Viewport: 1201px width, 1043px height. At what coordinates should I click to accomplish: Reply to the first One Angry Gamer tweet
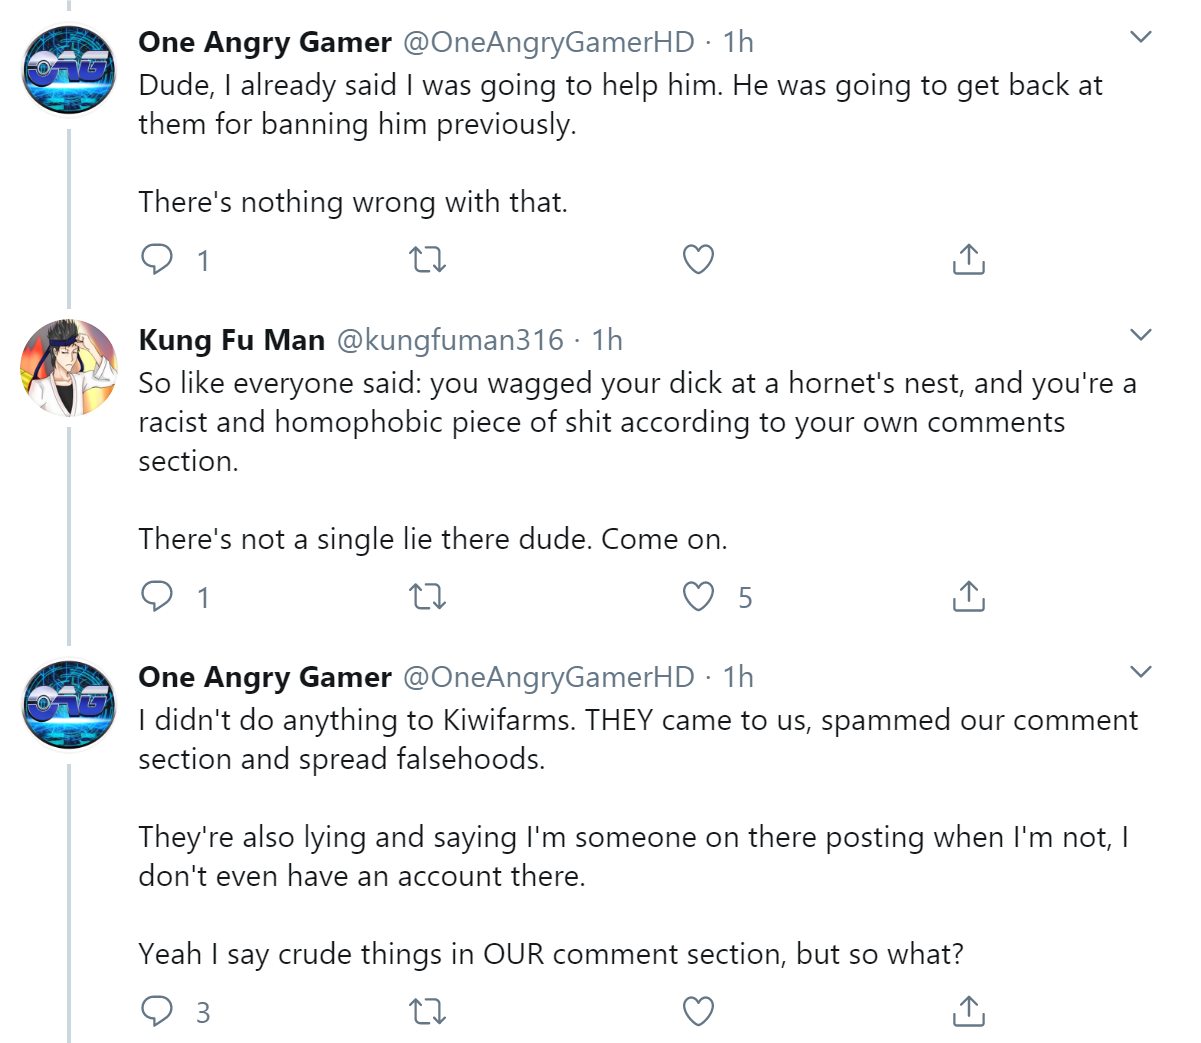tap(157, 260)
